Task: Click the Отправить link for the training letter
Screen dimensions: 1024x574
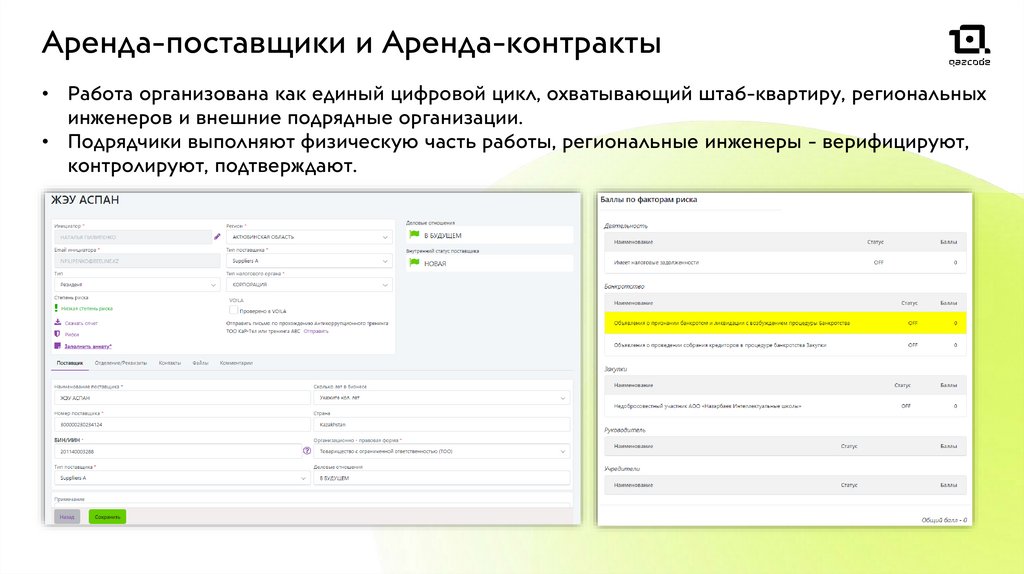Action: (316, 331)
